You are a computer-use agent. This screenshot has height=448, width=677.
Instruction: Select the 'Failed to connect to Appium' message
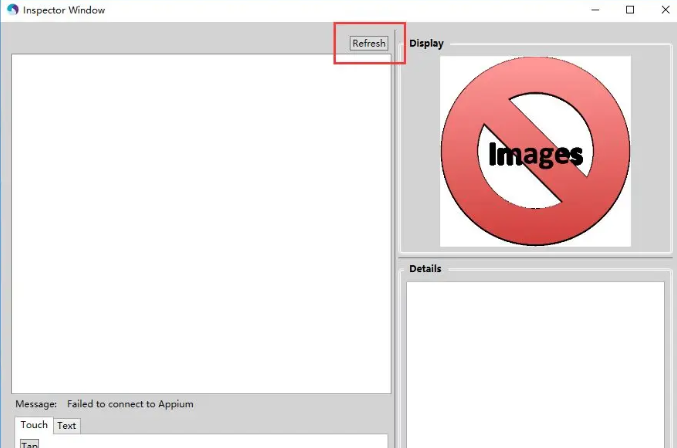[x=130, y=404]
